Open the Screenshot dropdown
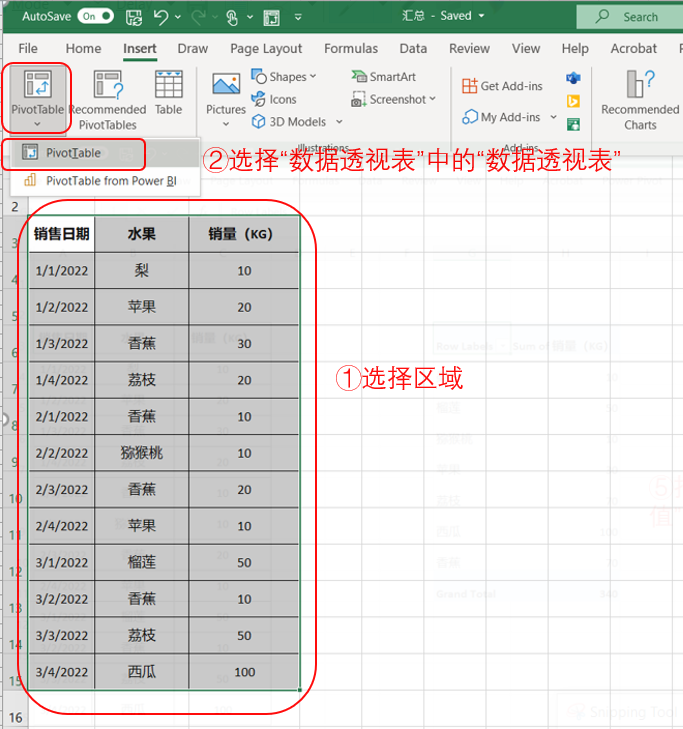This screenshot has width=683, height=729. tap(394, 99)
